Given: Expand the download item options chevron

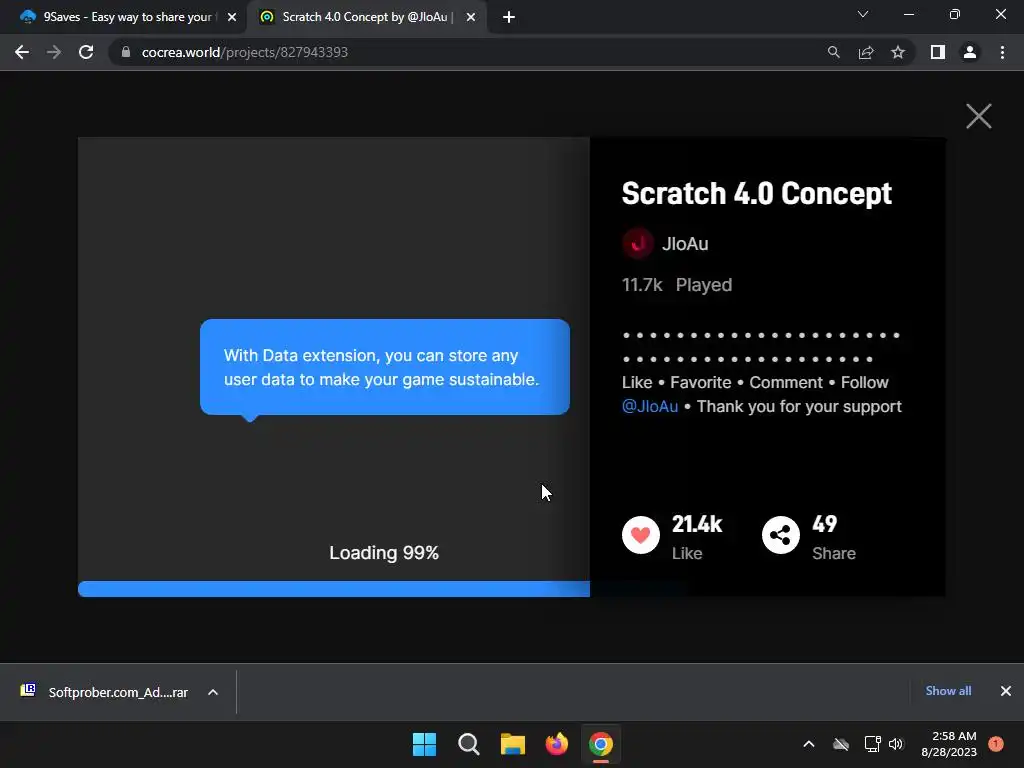Looking at the screenshot, I should (x=213, y=692).
